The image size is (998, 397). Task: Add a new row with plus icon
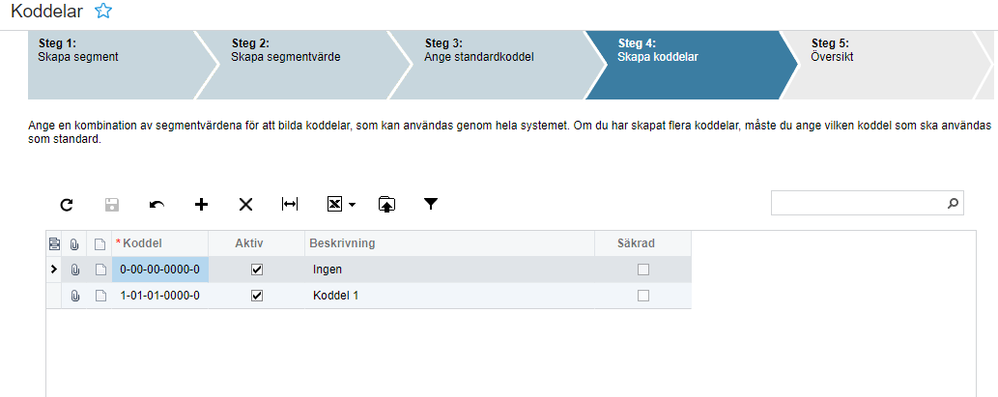point(201,204)
